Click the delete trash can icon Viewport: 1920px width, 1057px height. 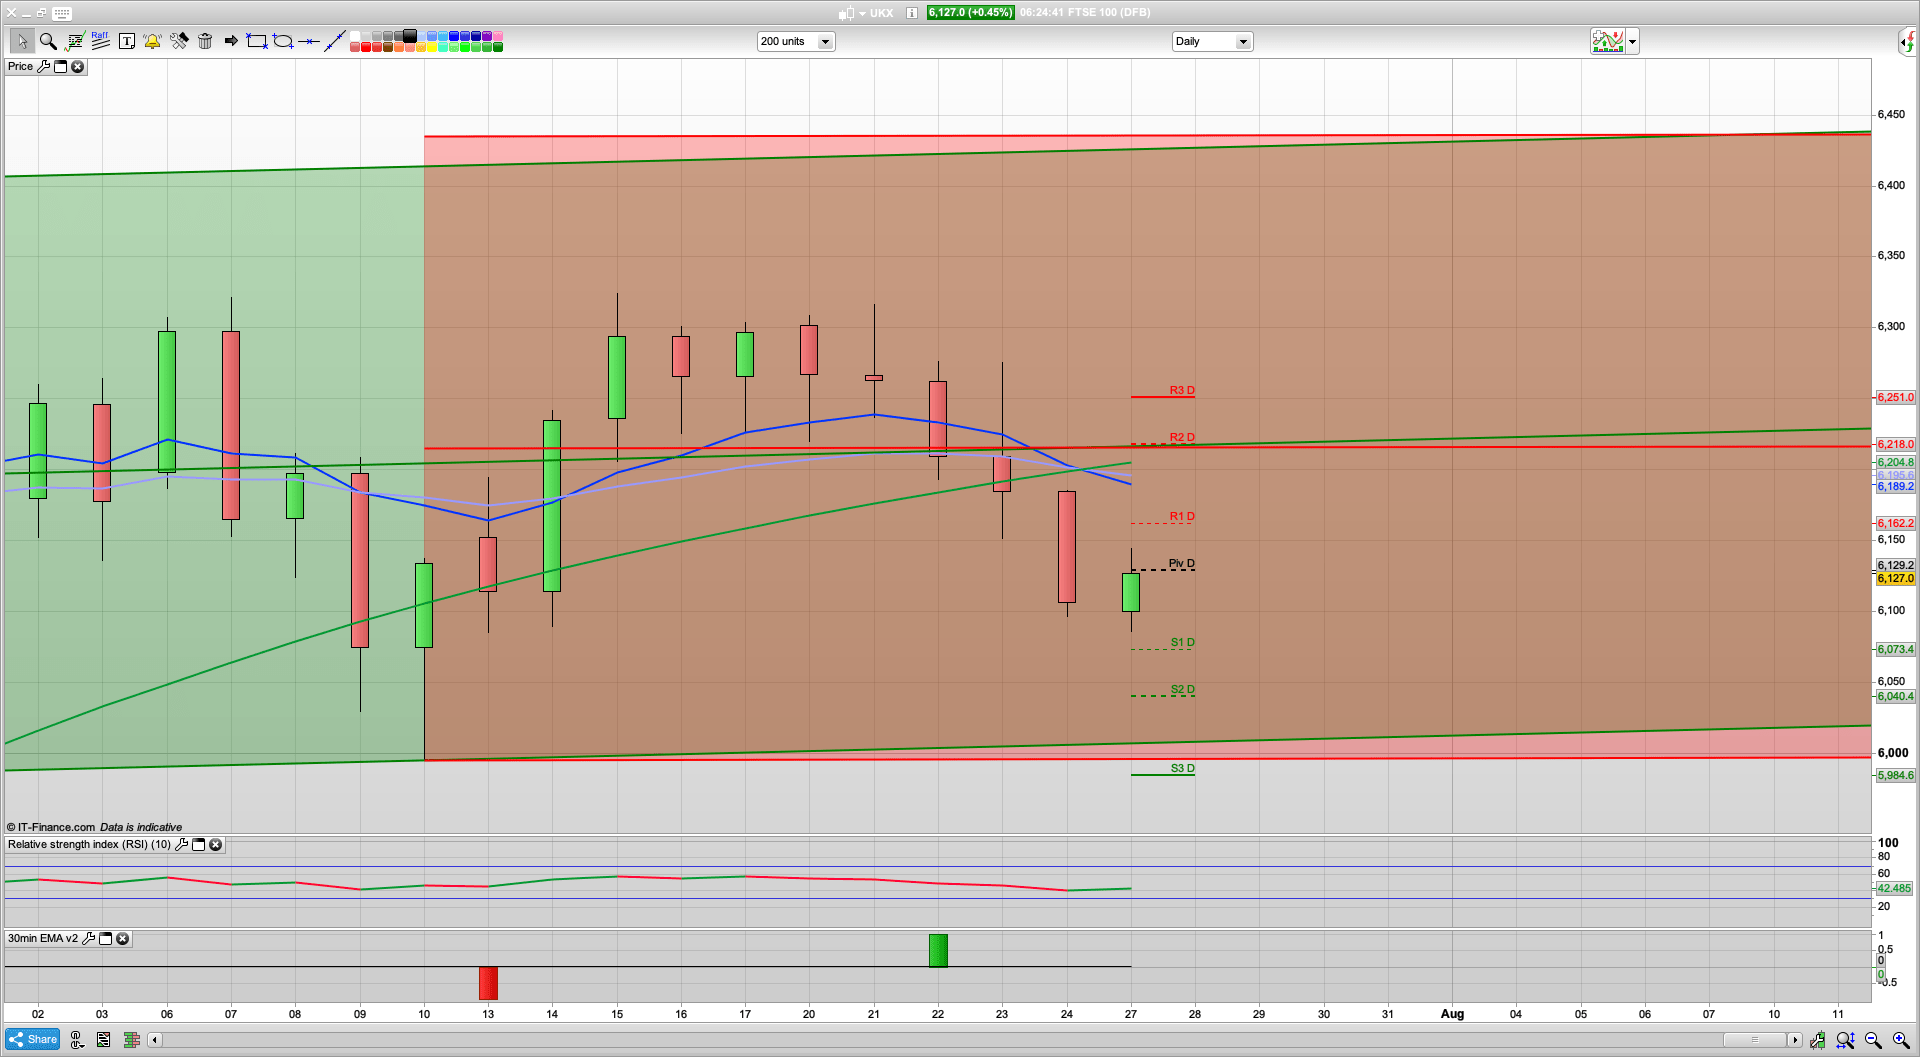(x=205, y=41)
